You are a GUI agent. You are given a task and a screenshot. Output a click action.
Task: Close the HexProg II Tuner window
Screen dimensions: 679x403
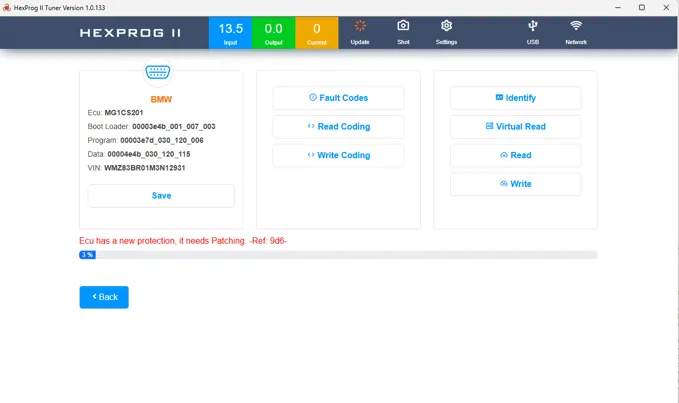point(666,7)
